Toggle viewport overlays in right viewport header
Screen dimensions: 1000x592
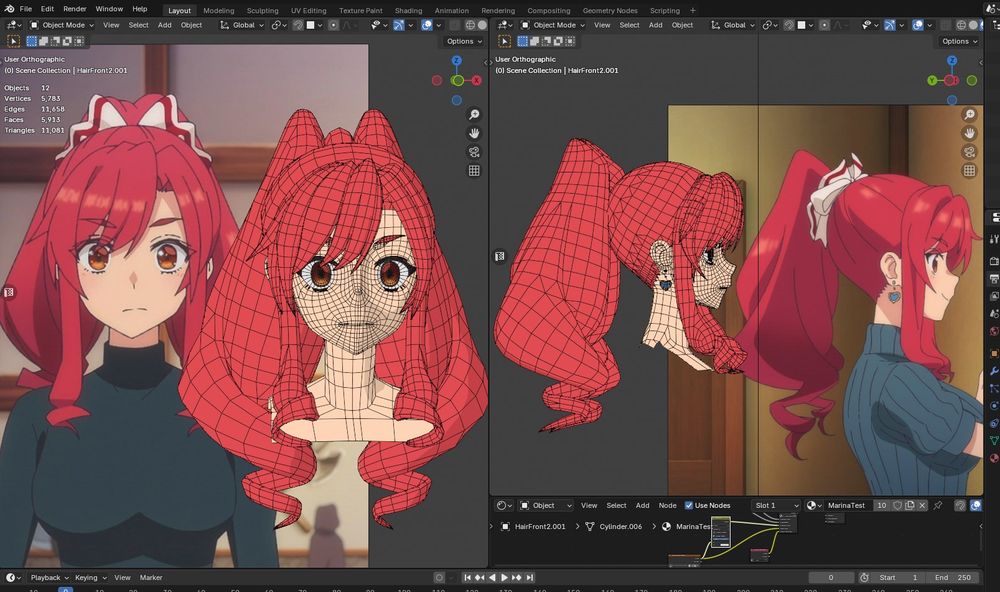[918, 25]
